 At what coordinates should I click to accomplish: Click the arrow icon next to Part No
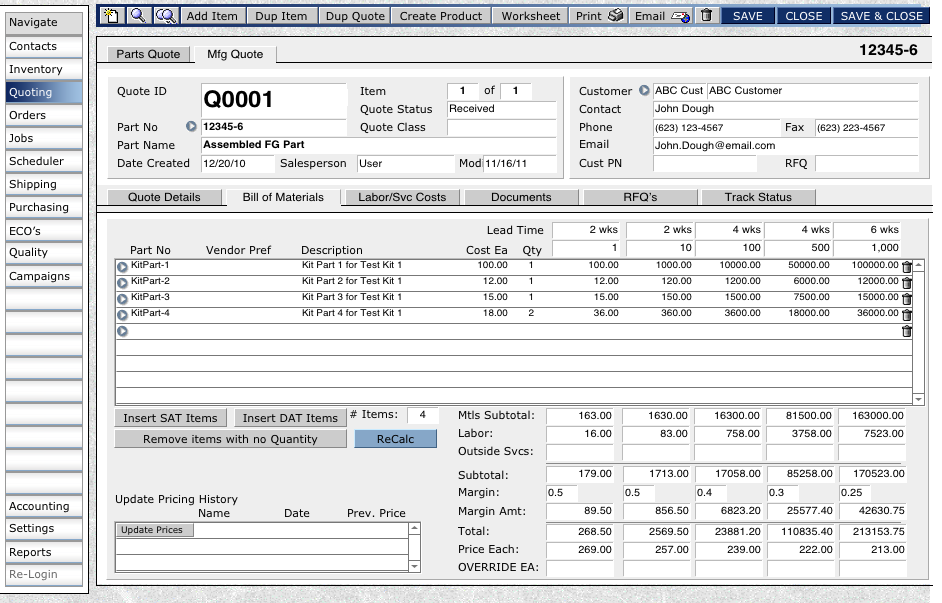tap(192, 127)
